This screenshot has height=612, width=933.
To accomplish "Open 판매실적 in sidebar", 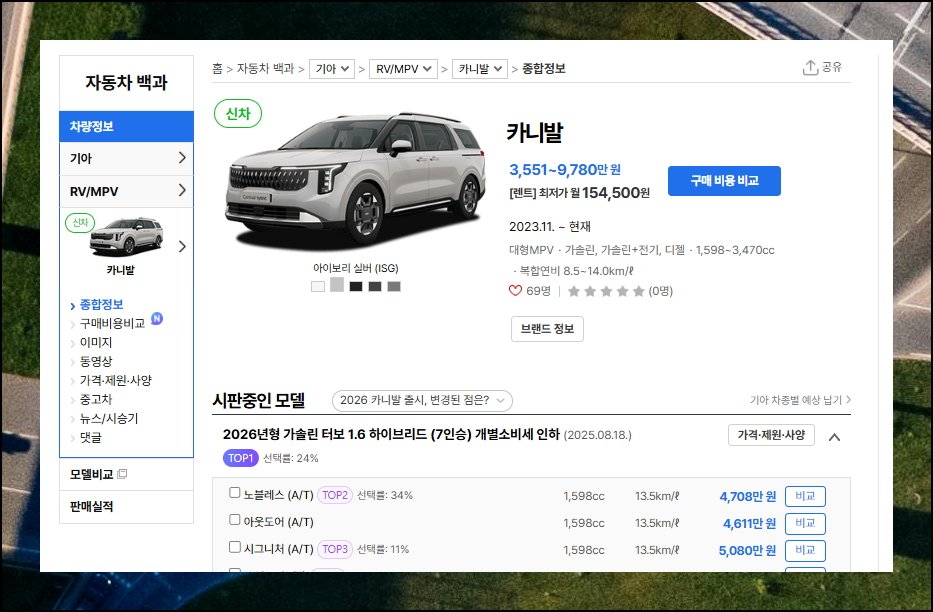I will tap(91, 507).
